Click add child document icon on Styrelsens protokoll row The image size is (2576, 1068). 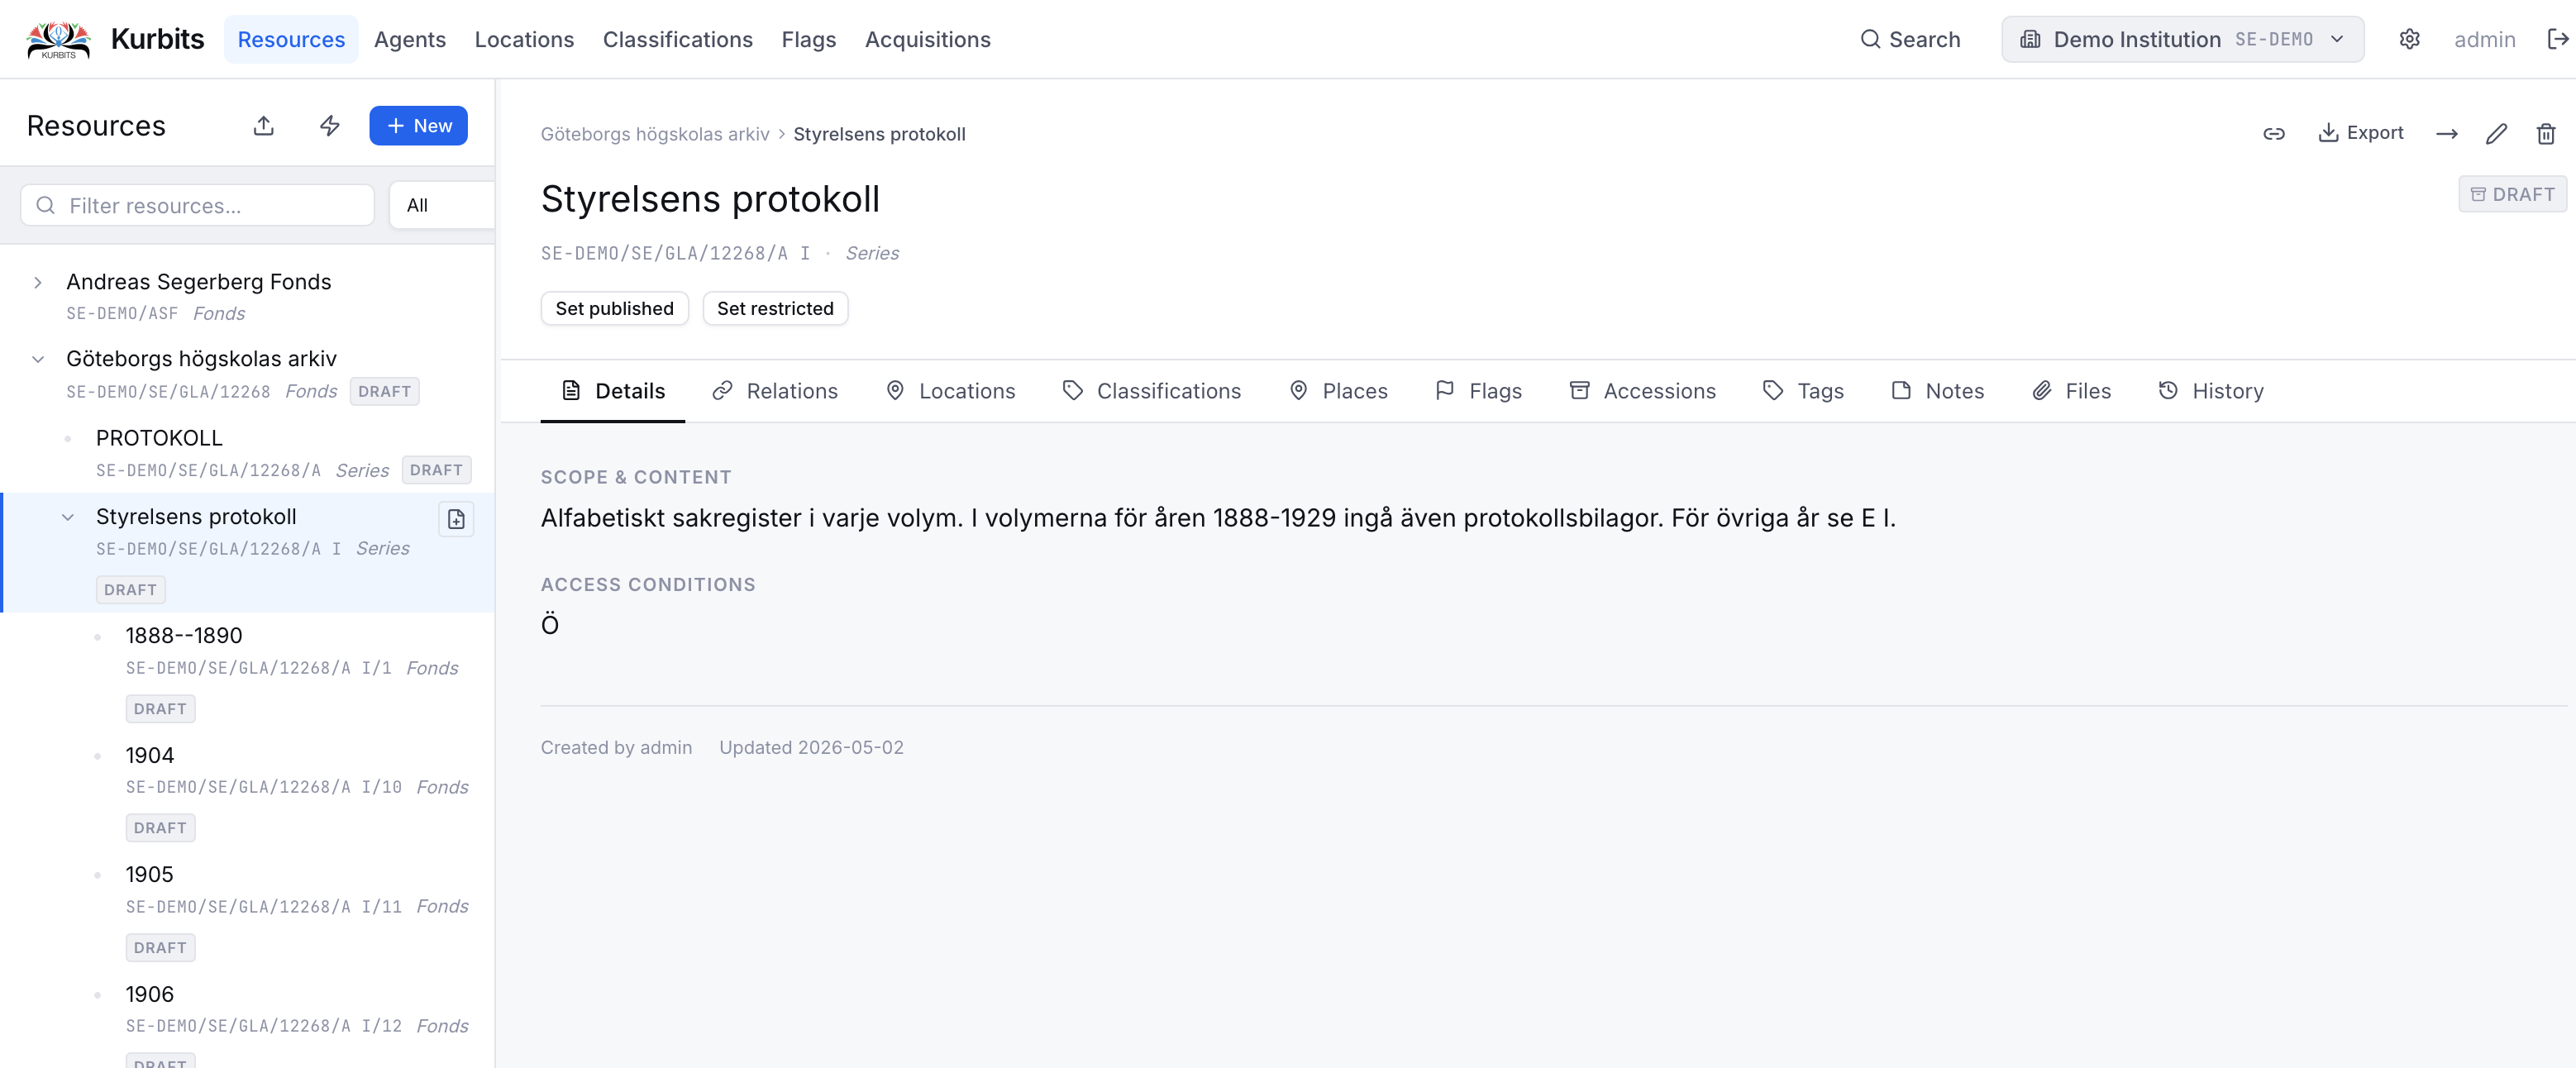[456, 519]
